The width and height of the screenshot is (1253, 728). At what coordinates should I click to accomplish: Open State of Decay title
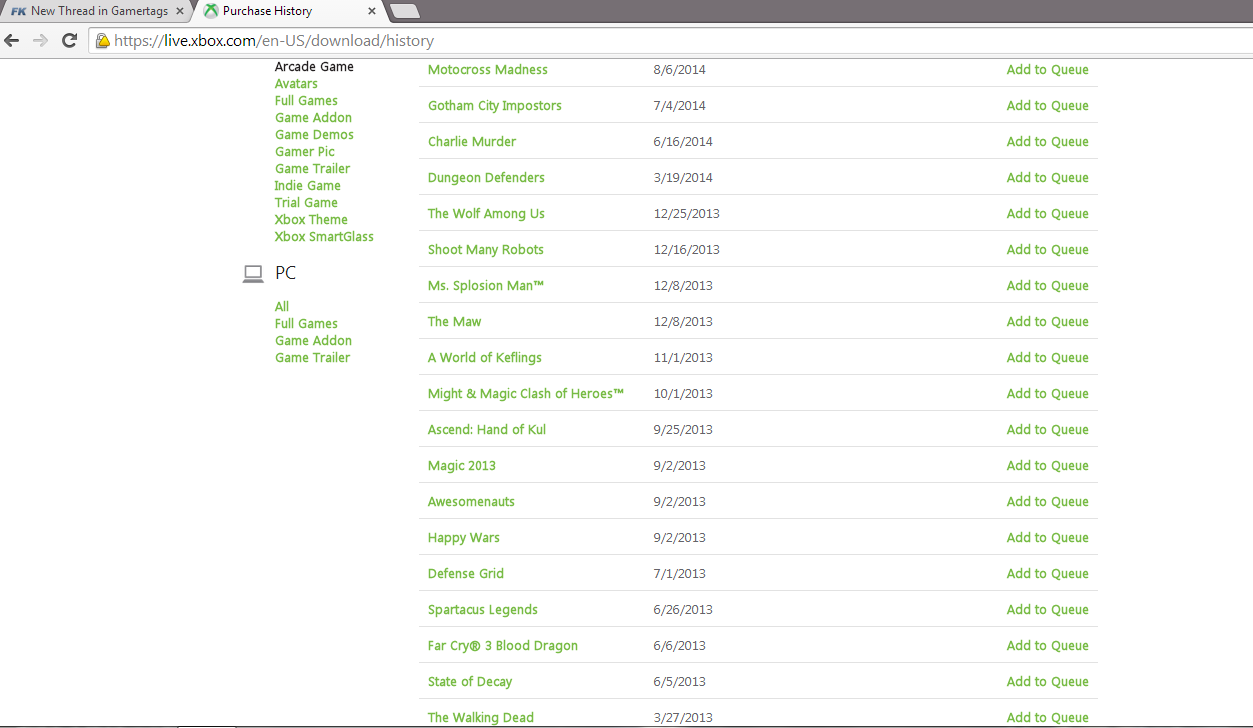pos(470,682)
